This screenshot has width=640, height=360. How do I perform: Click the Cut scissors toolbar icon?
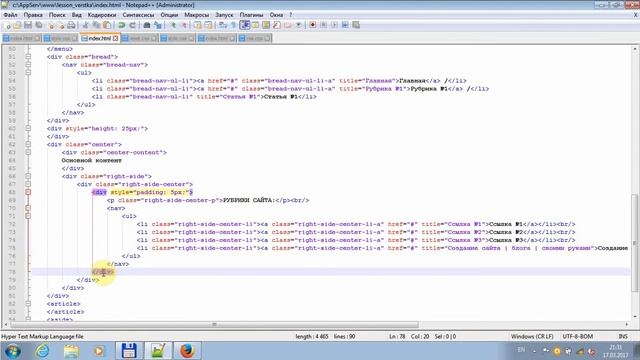(85, 25)
